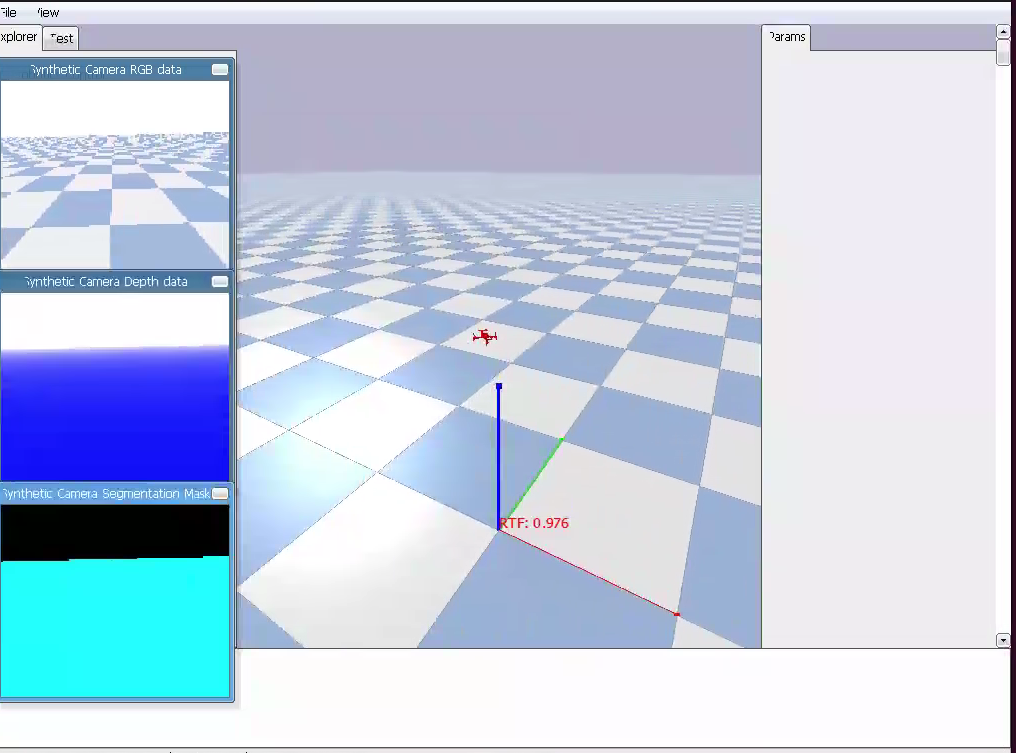Image resolution: width=1016 pixels, height=753 pixels.
Task: Collapse the Synthetic Camera Segmentation Mask window
Action: click(220, 494)
